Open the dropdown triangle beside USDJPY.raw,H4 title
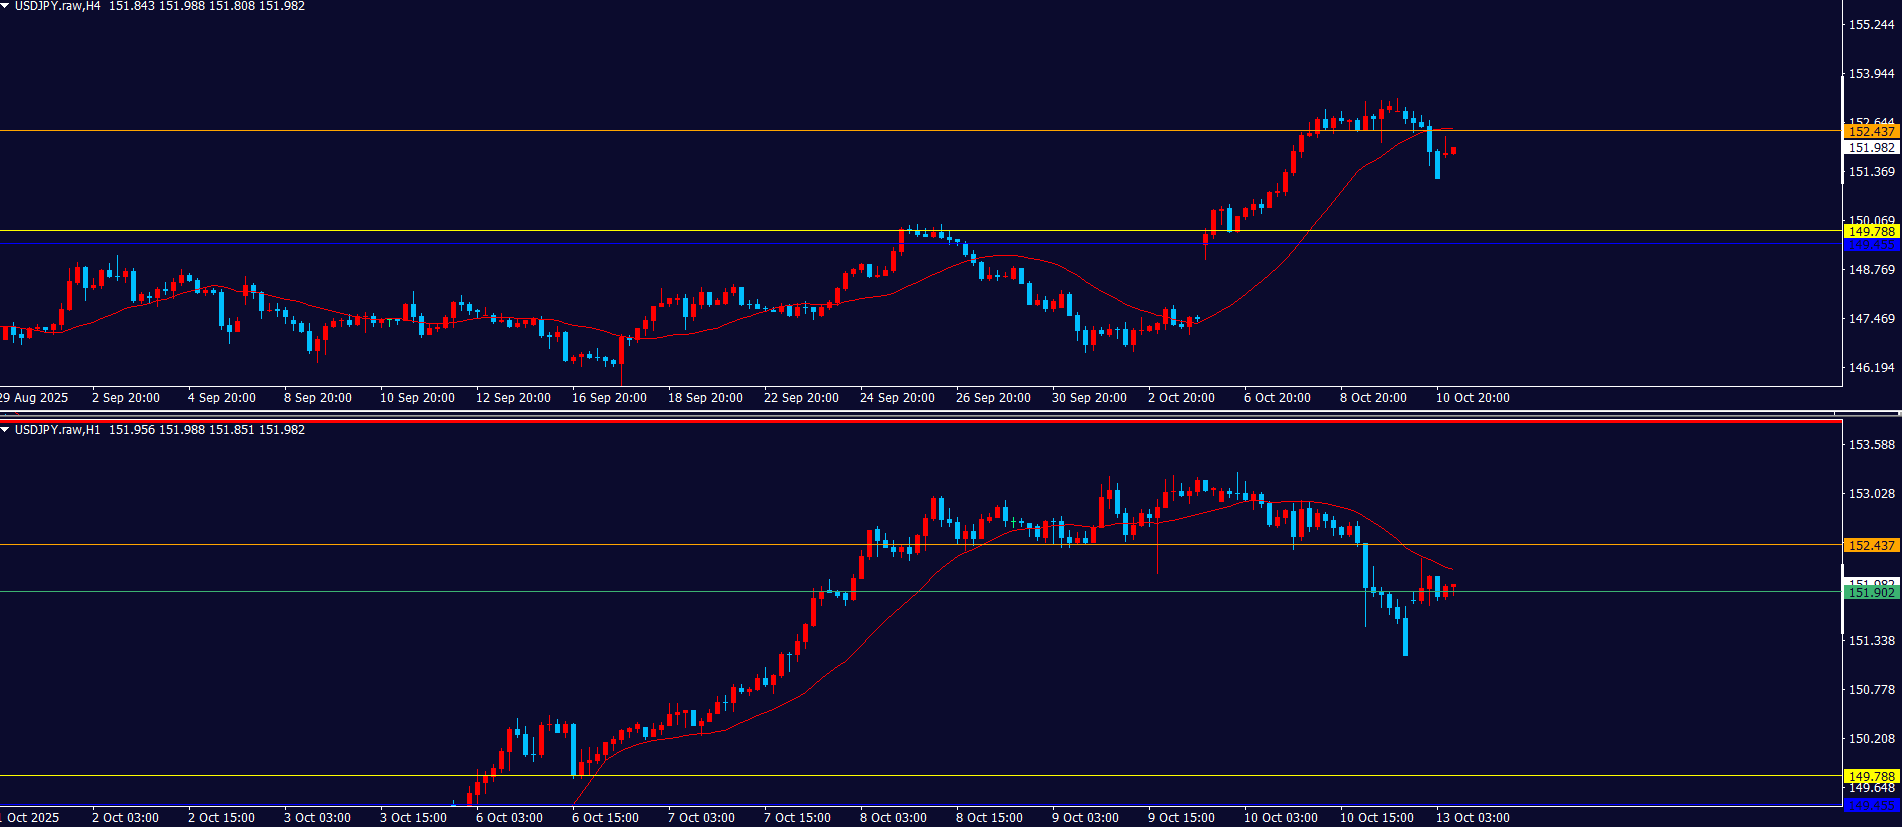Viewport: 1902px width, 827px height. [6, 6]
